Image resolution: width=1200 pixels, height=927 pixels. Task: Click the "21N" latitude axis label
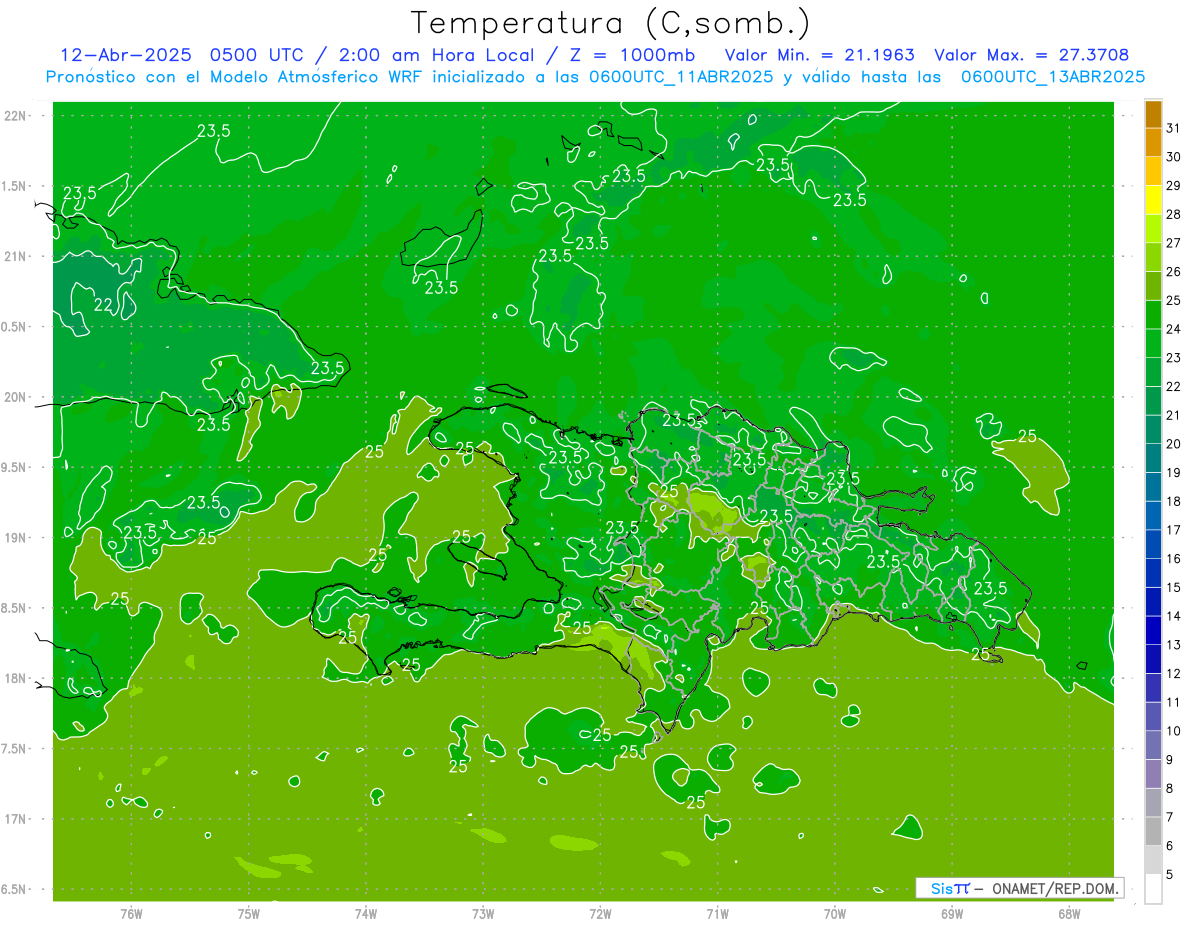[x=16, y=256]
